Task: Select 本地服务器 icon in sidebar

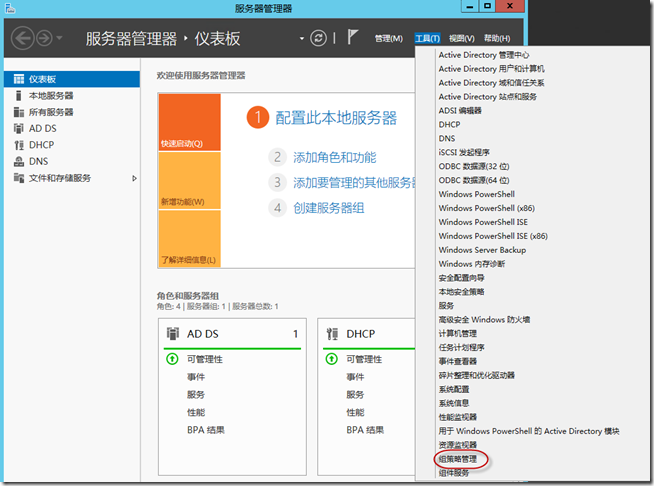Action: click(x=18, y=96)
